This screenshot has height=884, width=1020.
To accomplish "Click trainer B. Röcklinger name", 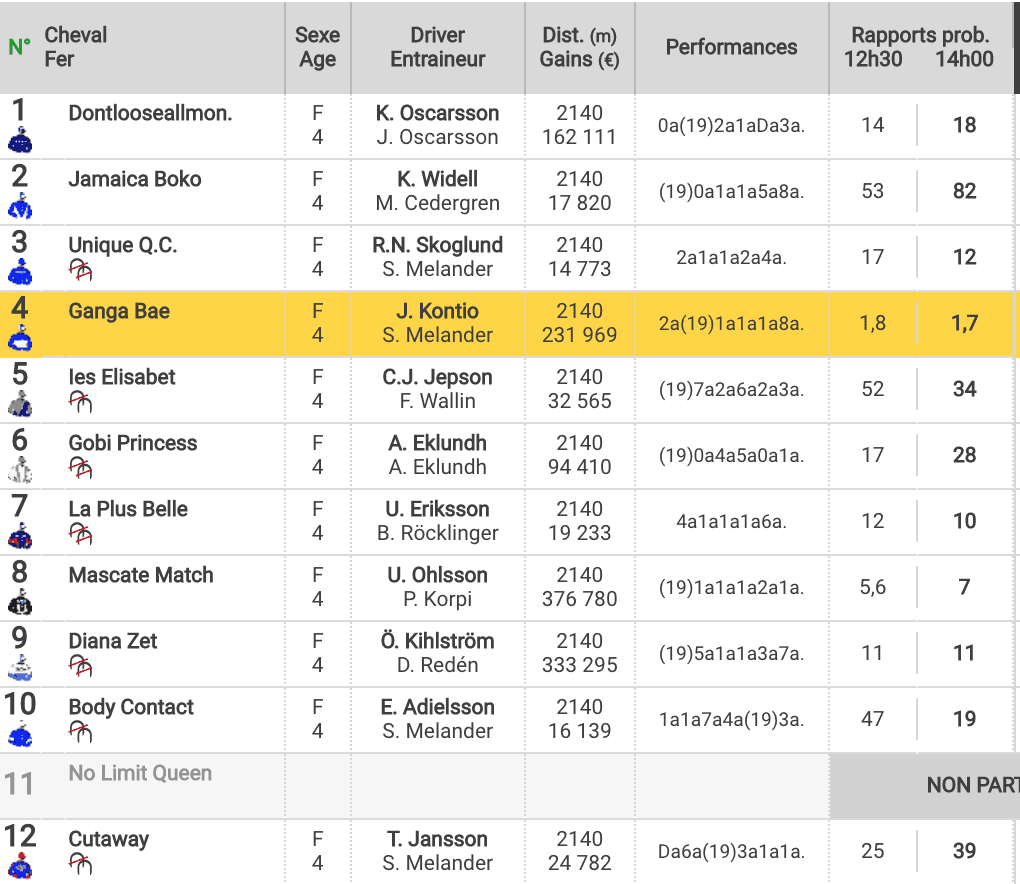I will tap(437, 533).
